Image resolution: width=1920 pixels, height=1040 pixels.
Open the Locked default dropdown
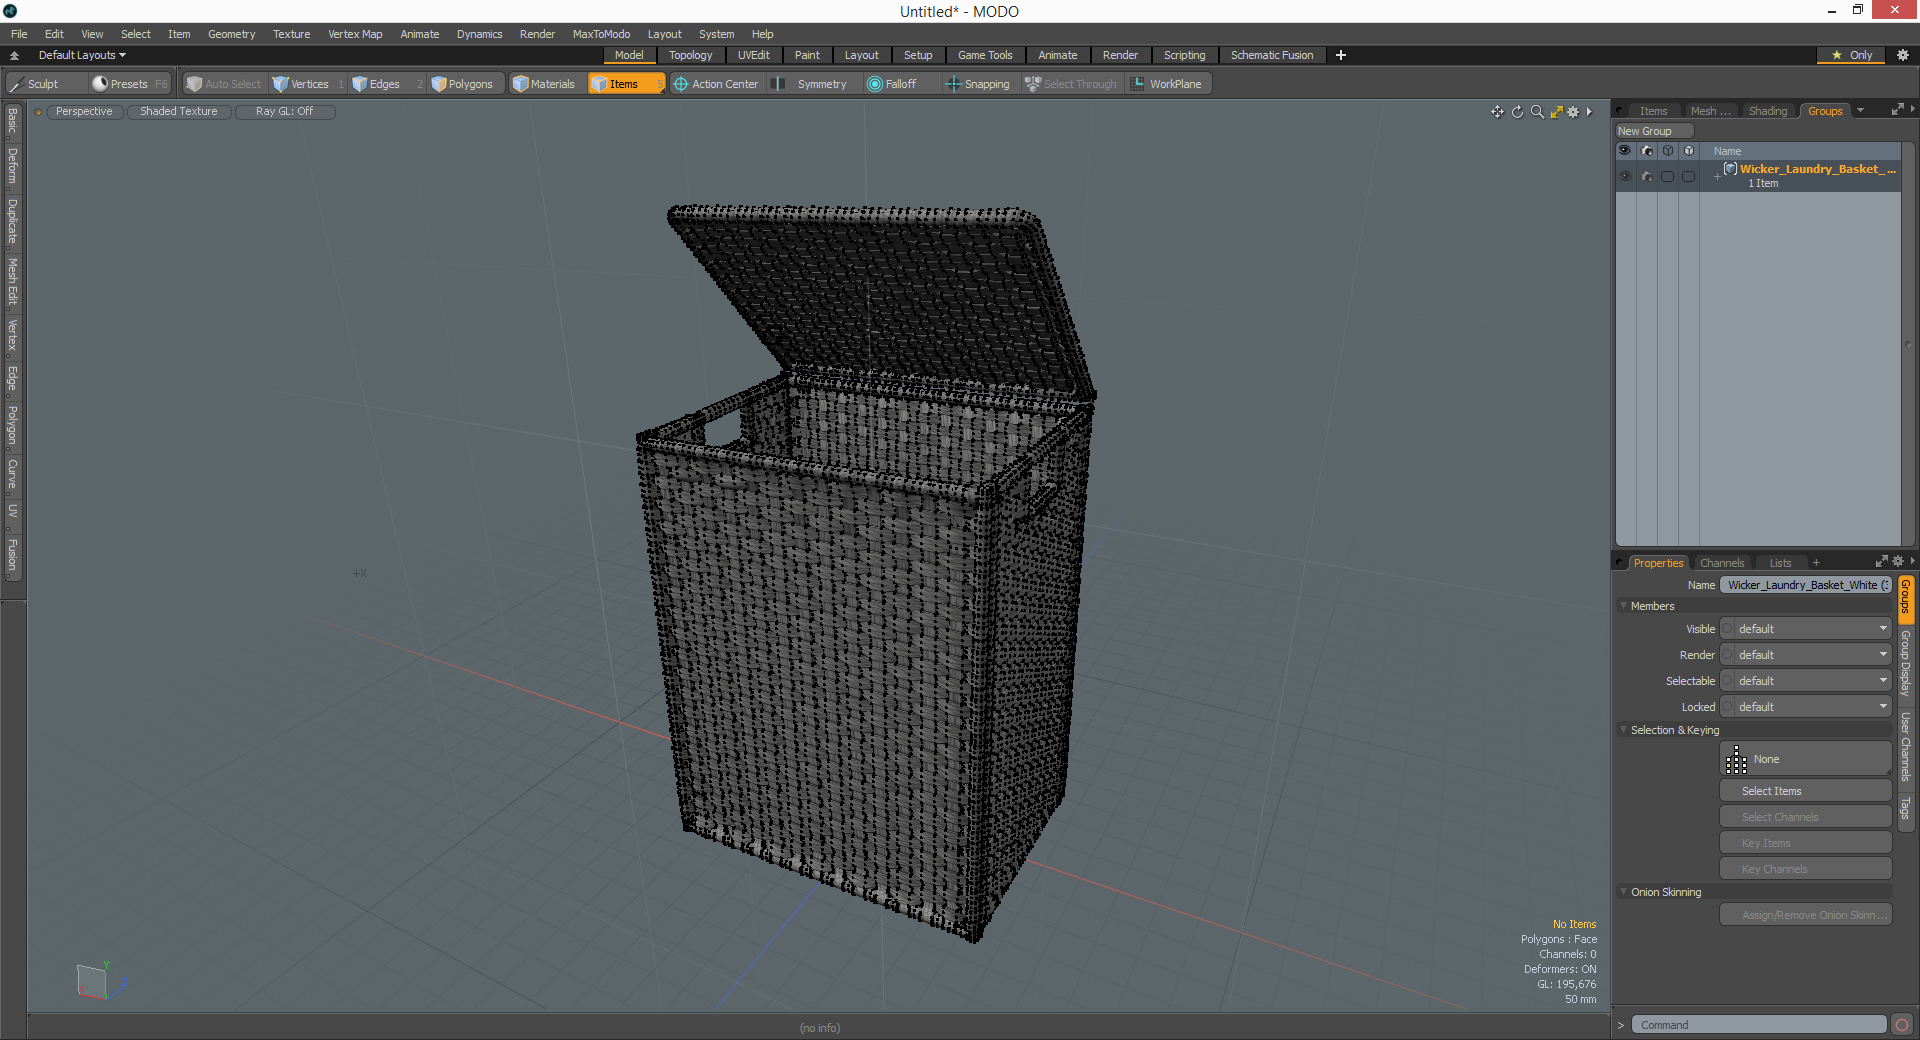pos(1812,707)
